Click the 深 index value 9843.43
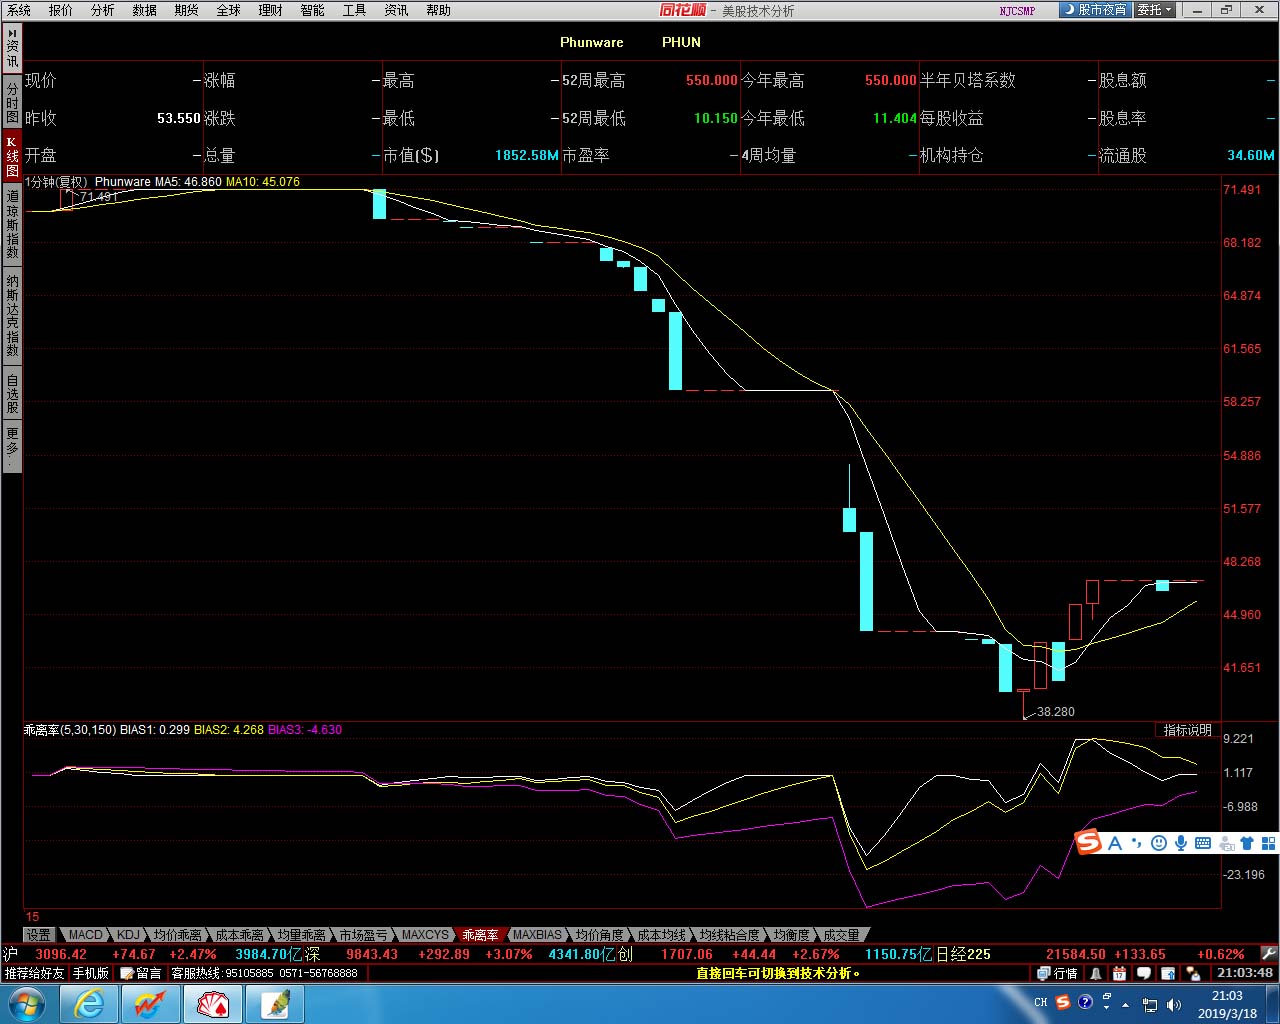 372,954
